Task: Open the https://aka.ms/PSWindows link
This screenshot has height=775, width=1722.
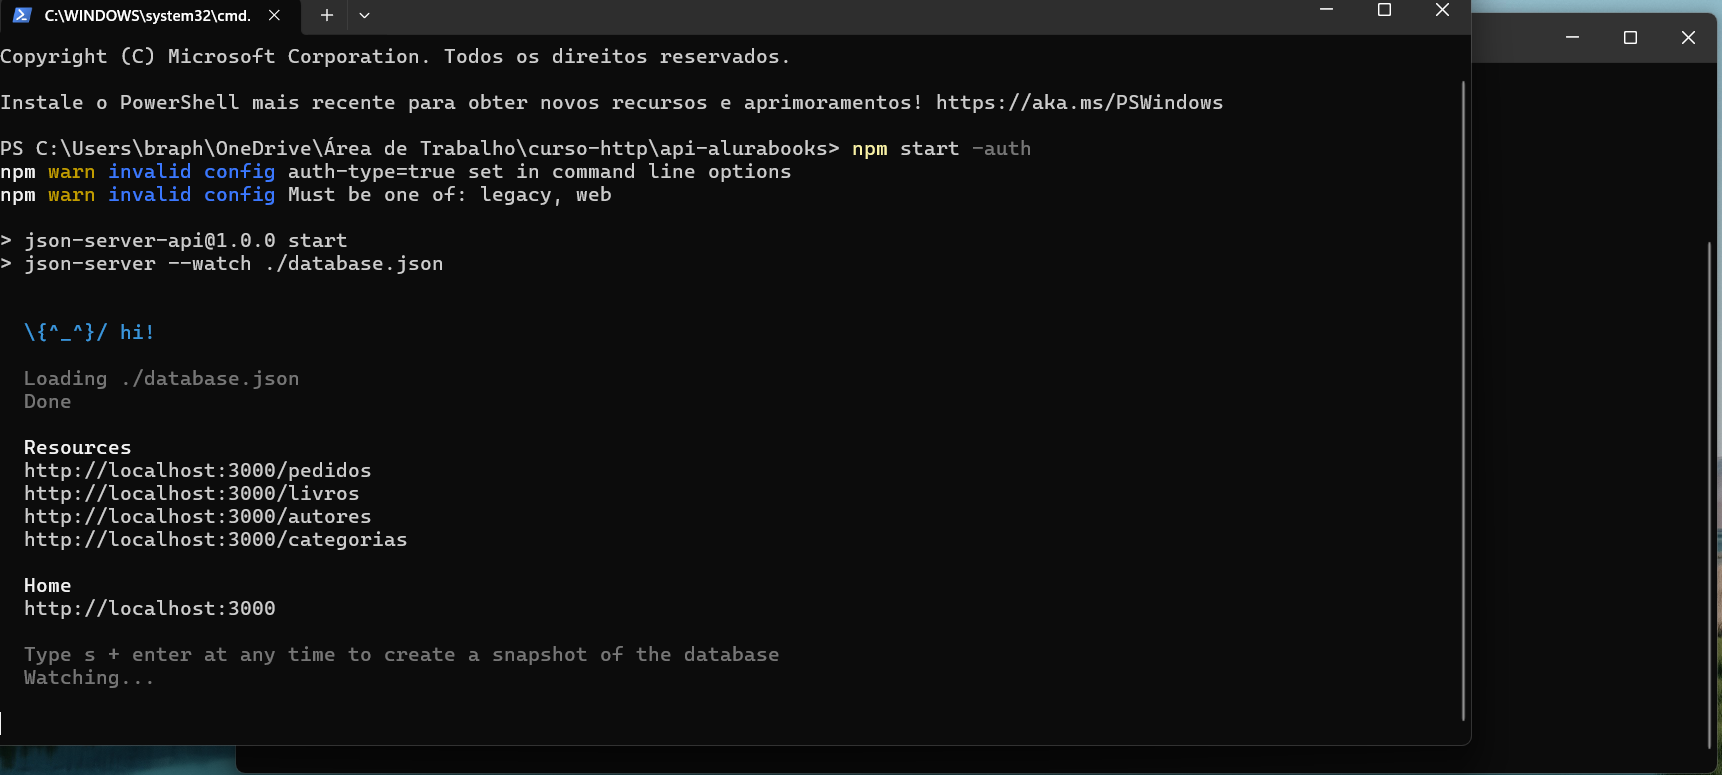Action: coord(1079,102)
